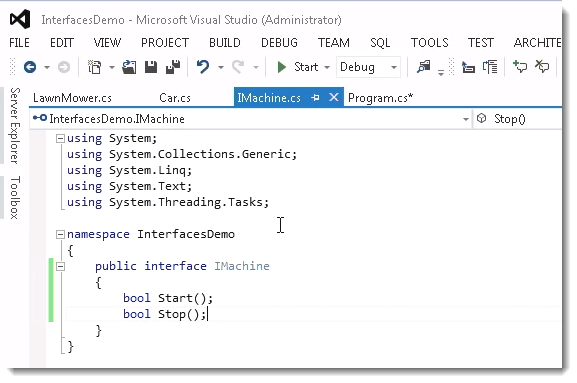Undo the last edit

click(203, 67)
